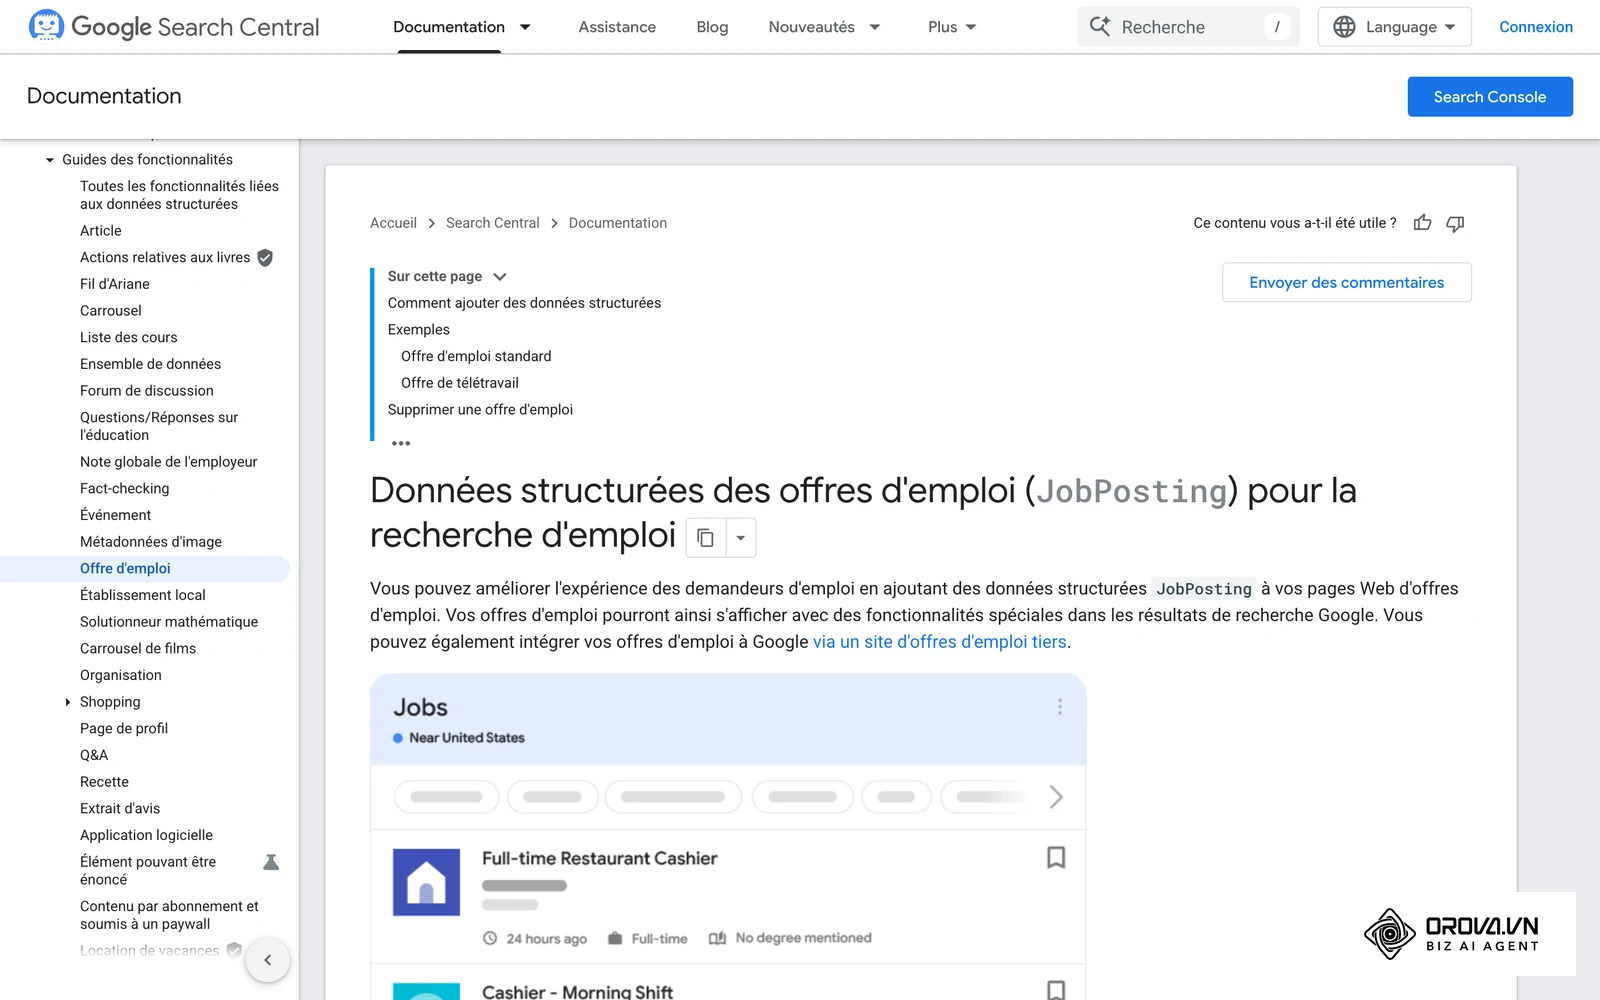Click the globe icon in Language selector
This screenshot has height=1000, width=1600.
pos(1345,27)
